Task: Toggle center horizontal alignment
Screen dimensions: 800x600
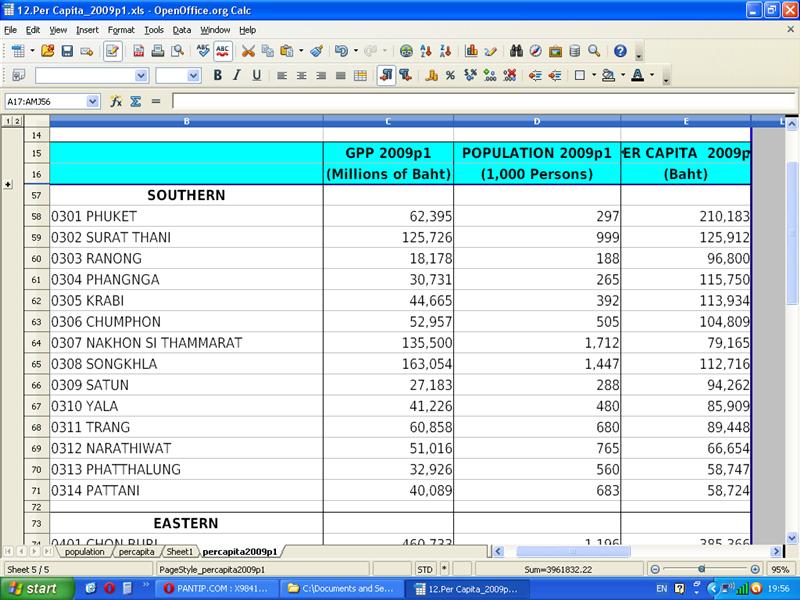Action: [x=302, y=76]
